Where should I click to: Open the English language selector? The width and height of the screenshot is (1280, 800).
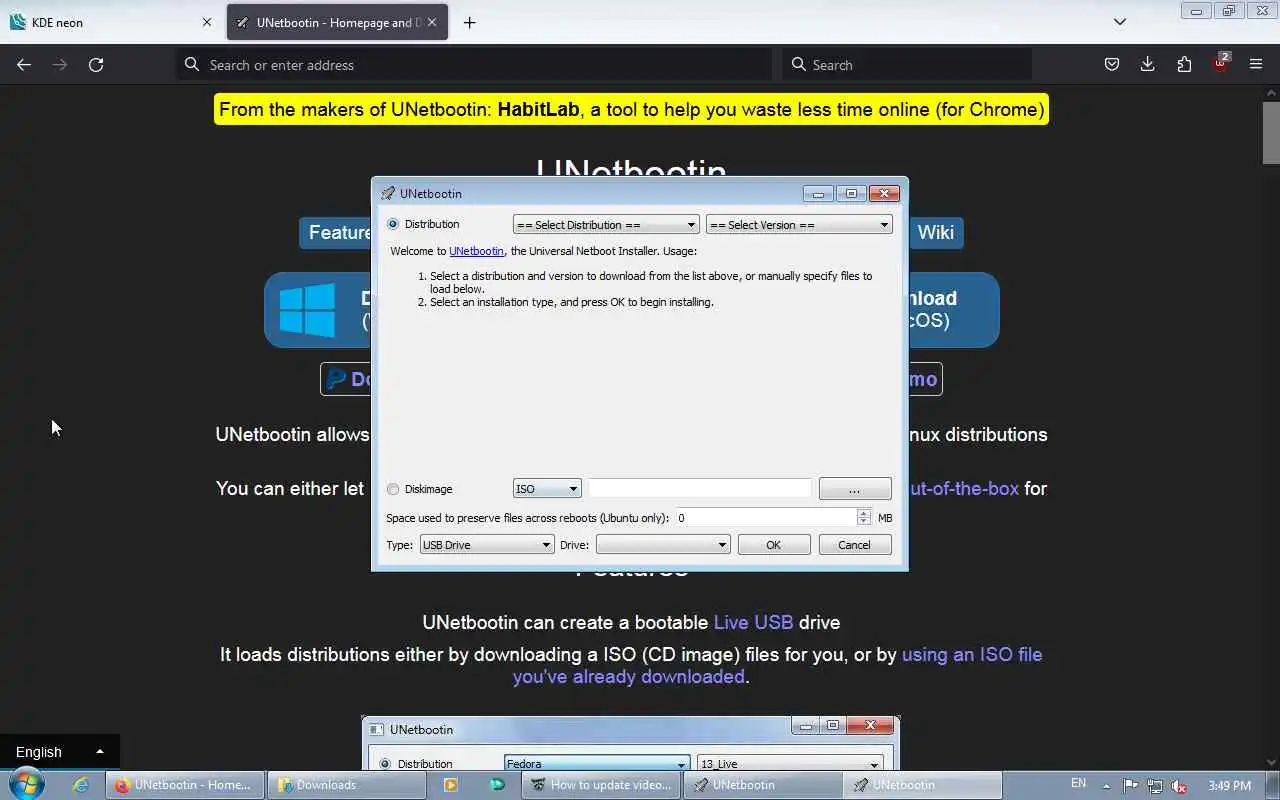60,752
